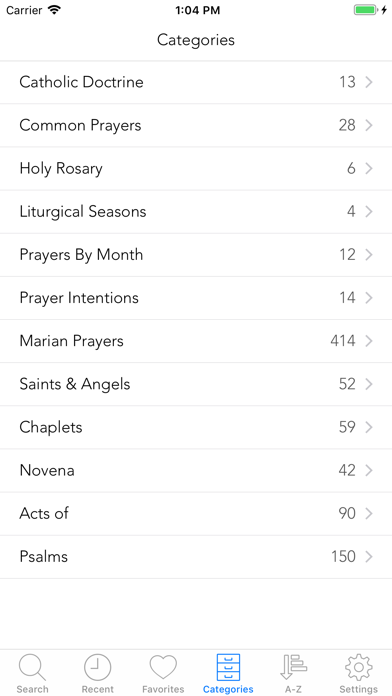Open the Saints & Angels category
The width and height of the screenshot is (392, 696).
coord(196,384)
